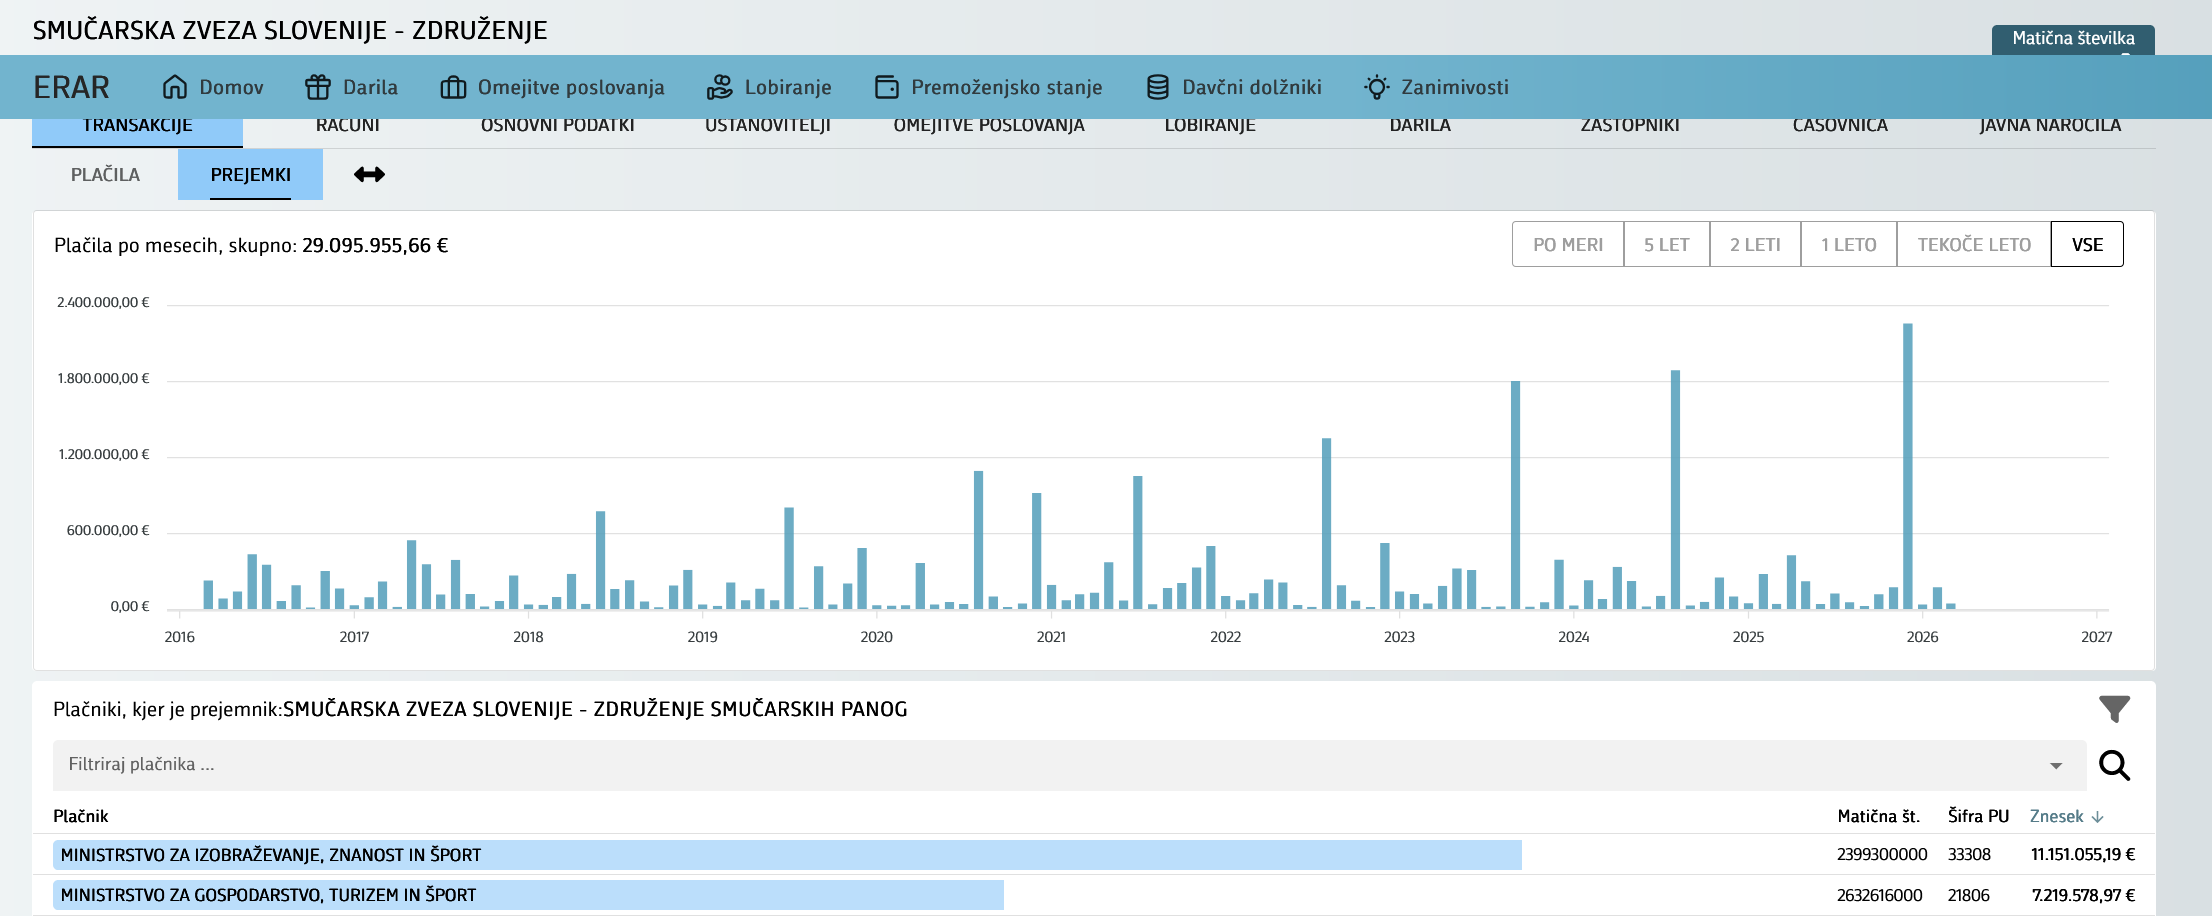Click the double-arrow swap icon
This screenshot has height=916, width=2212.
click(x=369, y=175)
